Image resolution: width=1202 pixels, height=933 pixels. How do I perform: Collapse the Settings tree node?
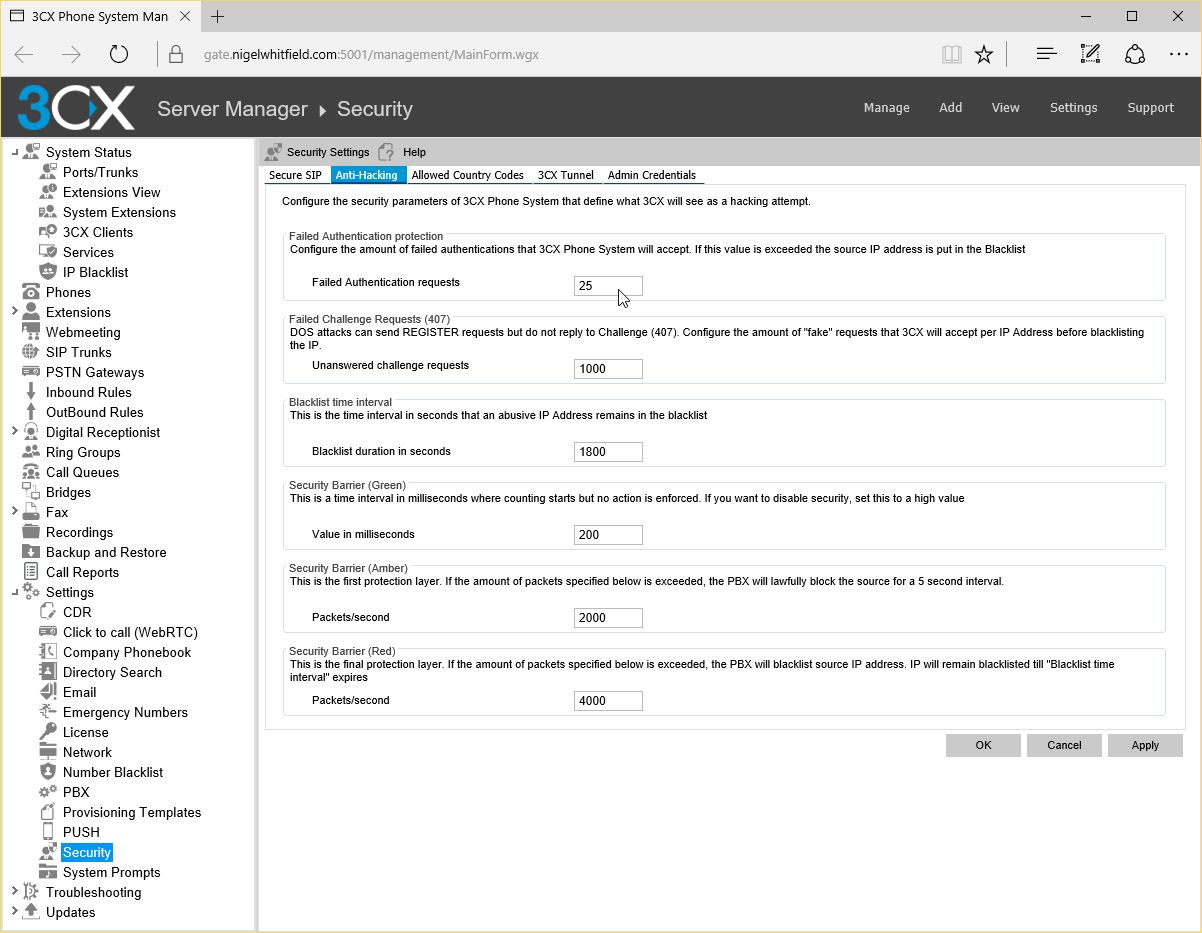(x=14, y=592)
